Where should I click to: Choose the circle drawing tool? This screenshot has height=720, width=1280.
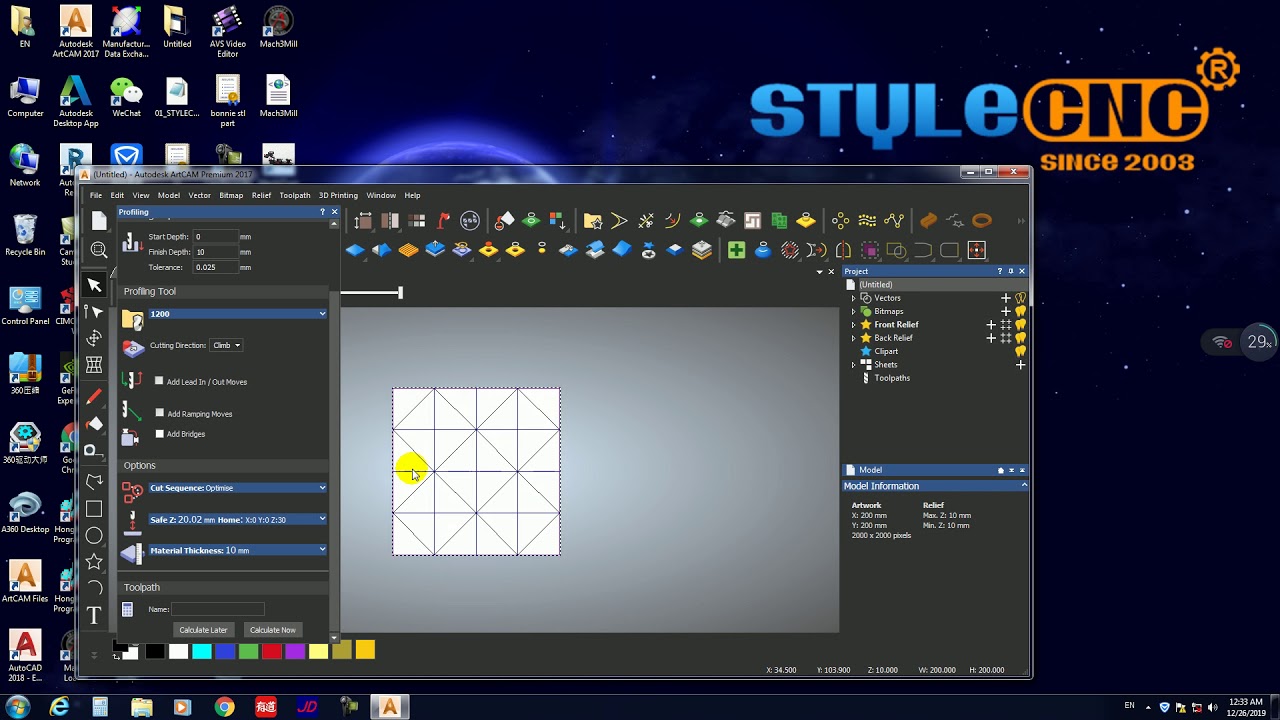pyautogui.click(x=94, y=536)
